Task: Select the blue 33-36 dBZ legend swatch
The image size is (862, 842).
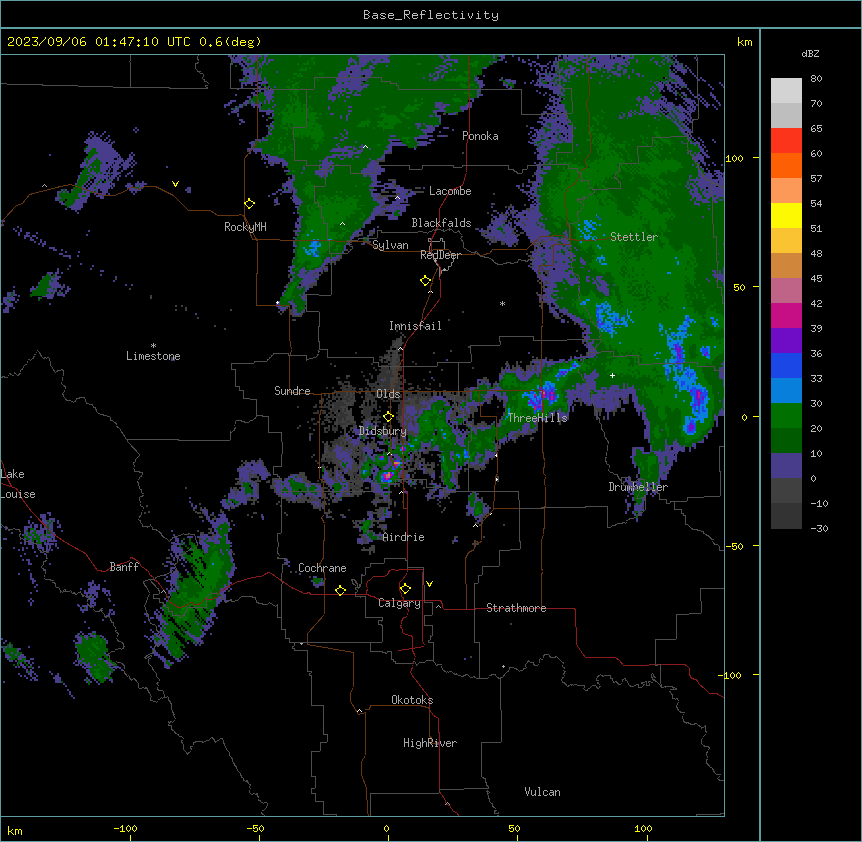Action: tap(786, 366)
